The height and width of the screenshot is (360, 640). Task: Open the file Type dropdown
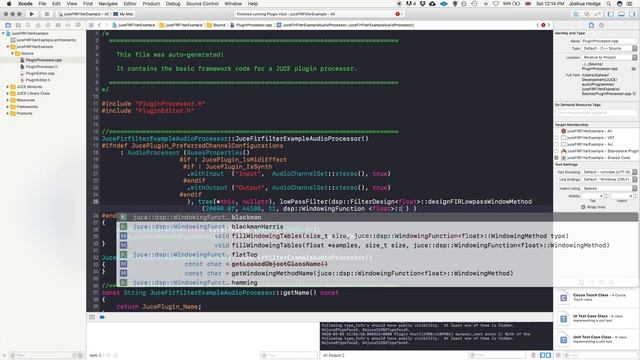[609, 48]
